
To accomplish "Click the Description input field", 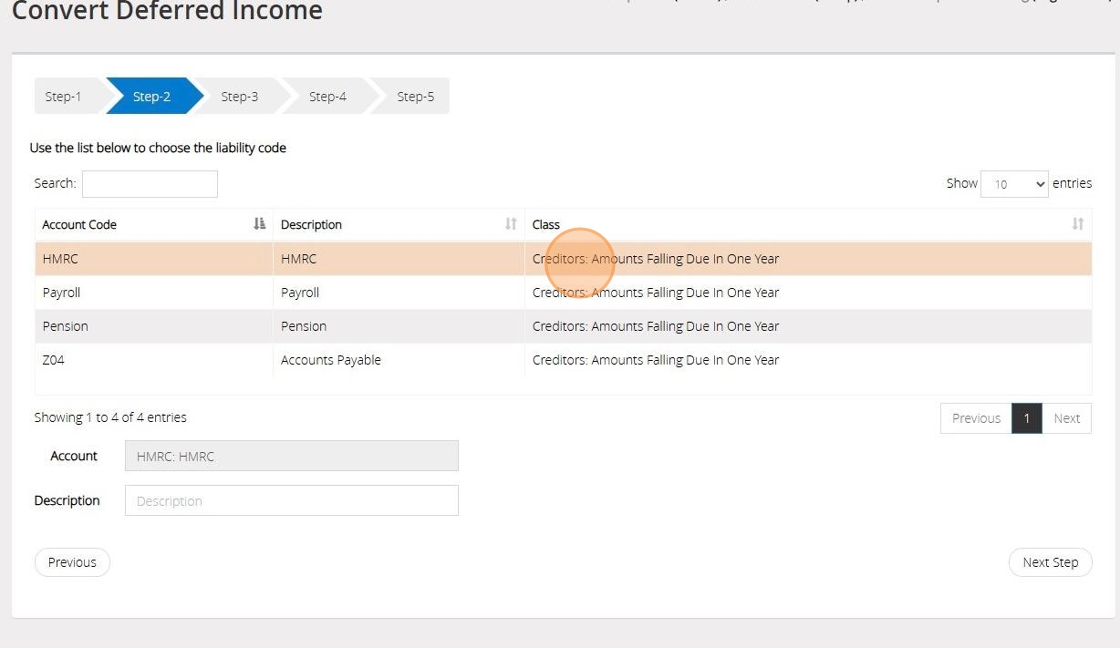I will pyautogui.click(x=291, y=501).
